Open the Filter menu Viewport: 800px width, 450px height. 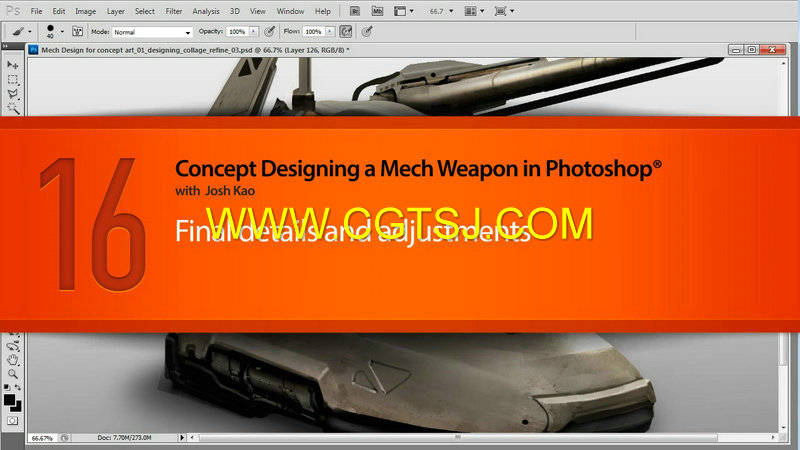(x=173, y=11)
